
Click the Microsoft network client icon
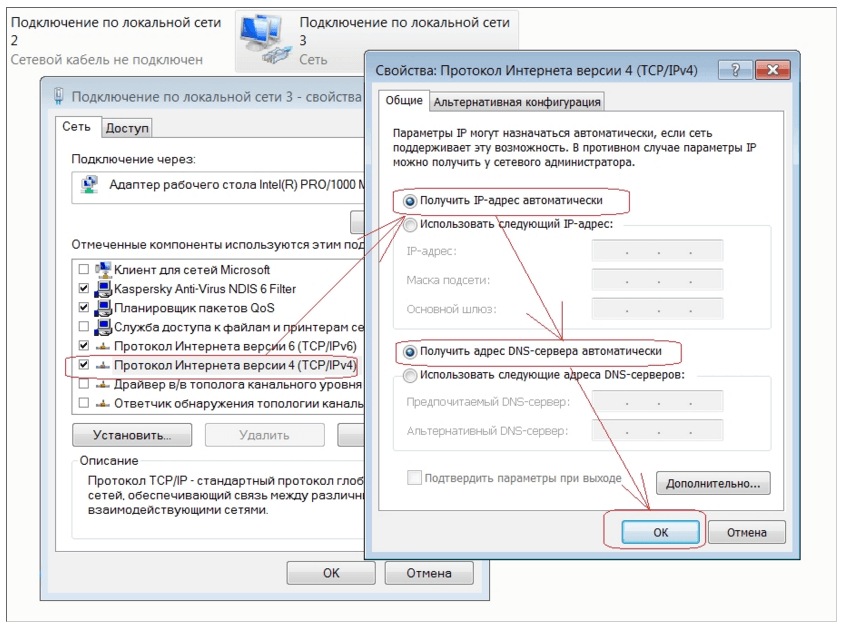coord(102,269)
